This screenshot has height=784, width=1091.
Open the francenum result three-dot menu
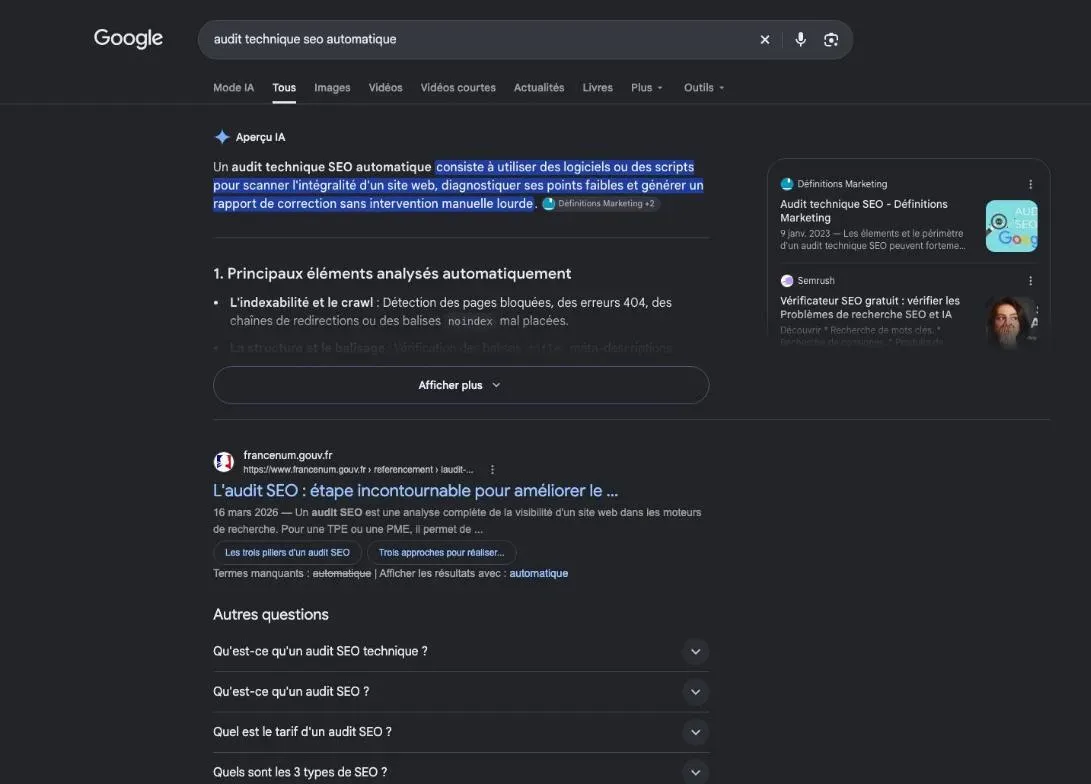[x=493, y=470]
